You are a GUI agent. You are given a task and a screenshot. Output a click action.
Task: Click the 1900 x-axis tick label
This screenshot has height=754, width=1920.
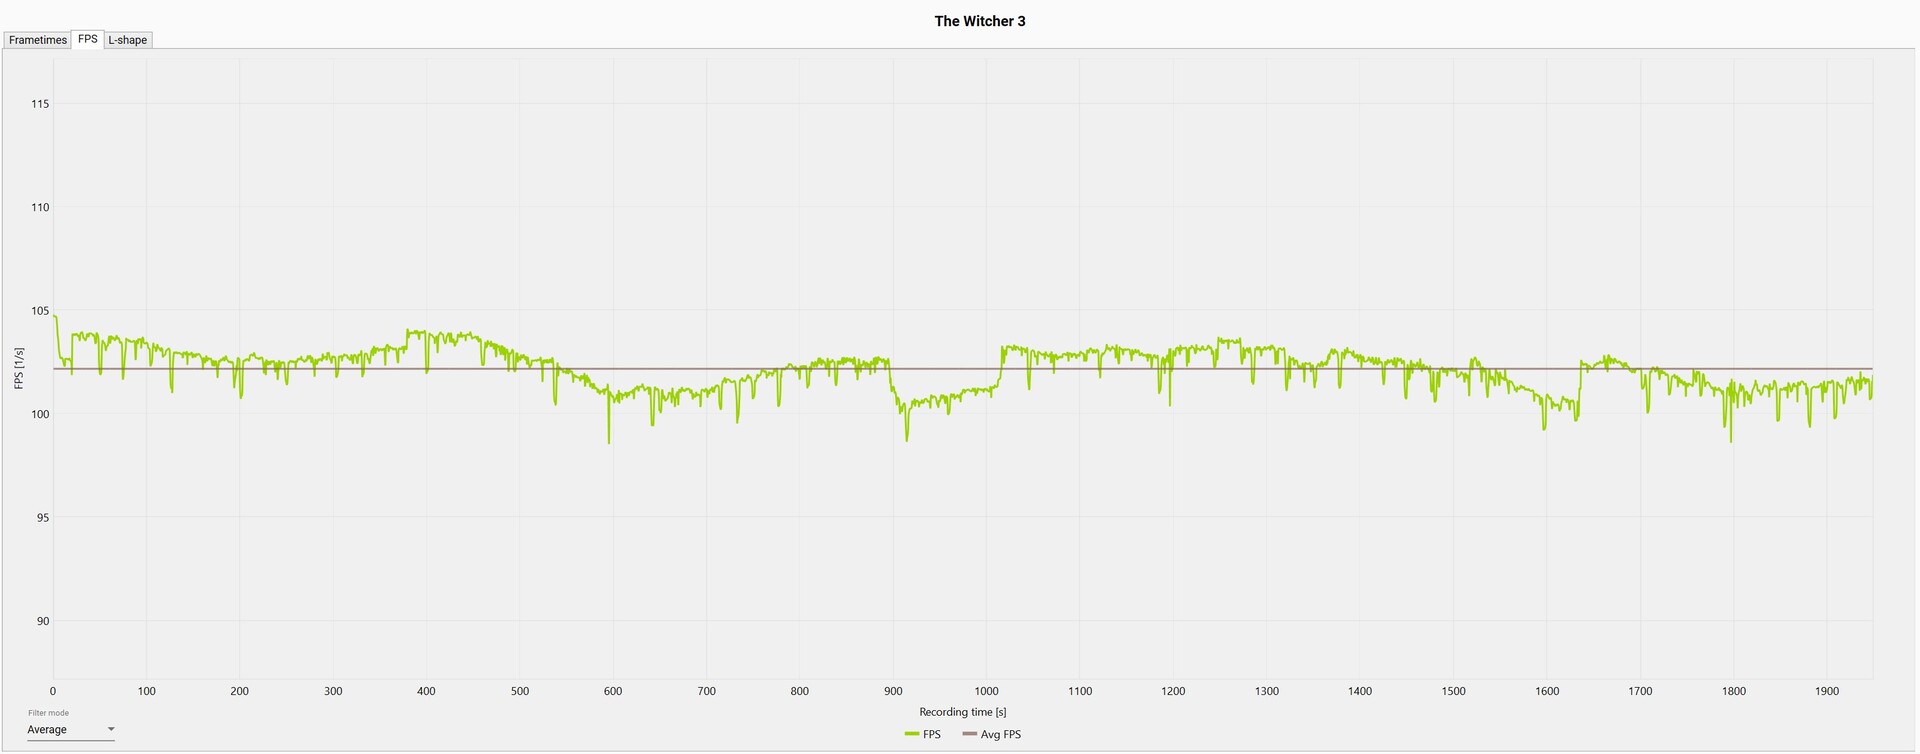tap(1827, 691)
